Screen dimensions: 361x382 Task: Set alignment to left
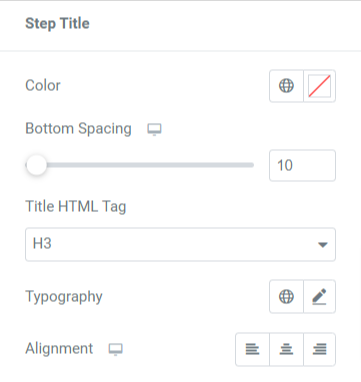(x=252, y=349)
